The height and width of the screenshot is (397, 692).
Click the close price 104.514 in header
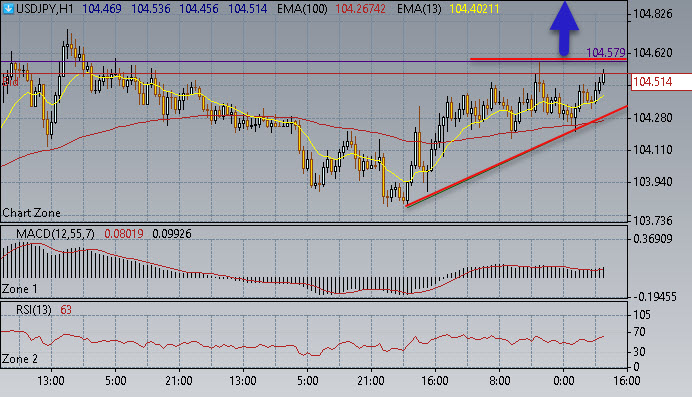(248, 9)
